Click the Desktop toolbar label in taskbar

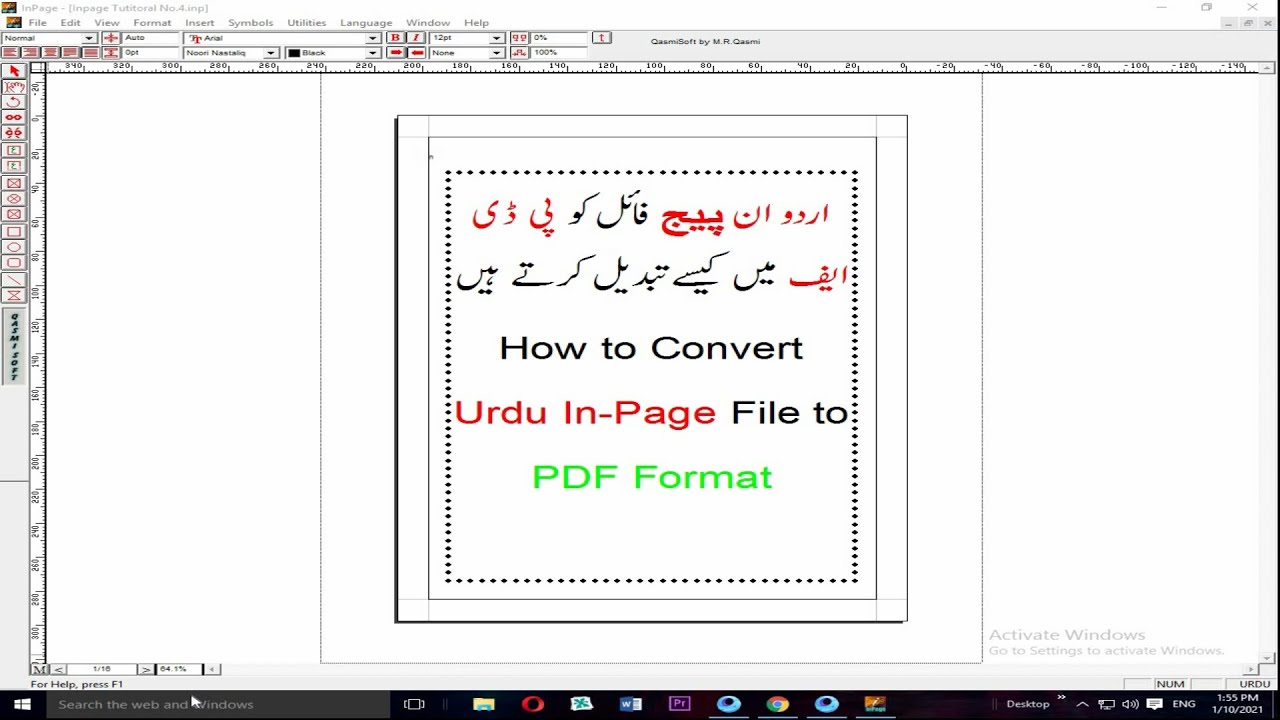coord(1027,704)
